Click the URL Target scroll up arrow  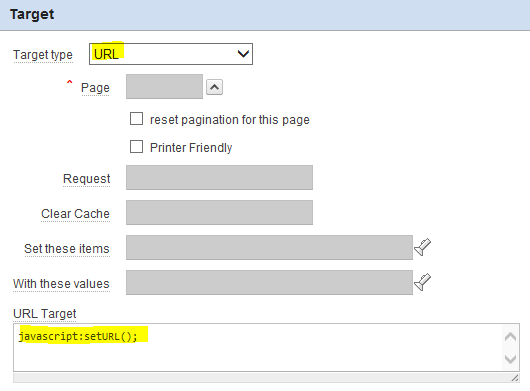(x=510, y=337)
